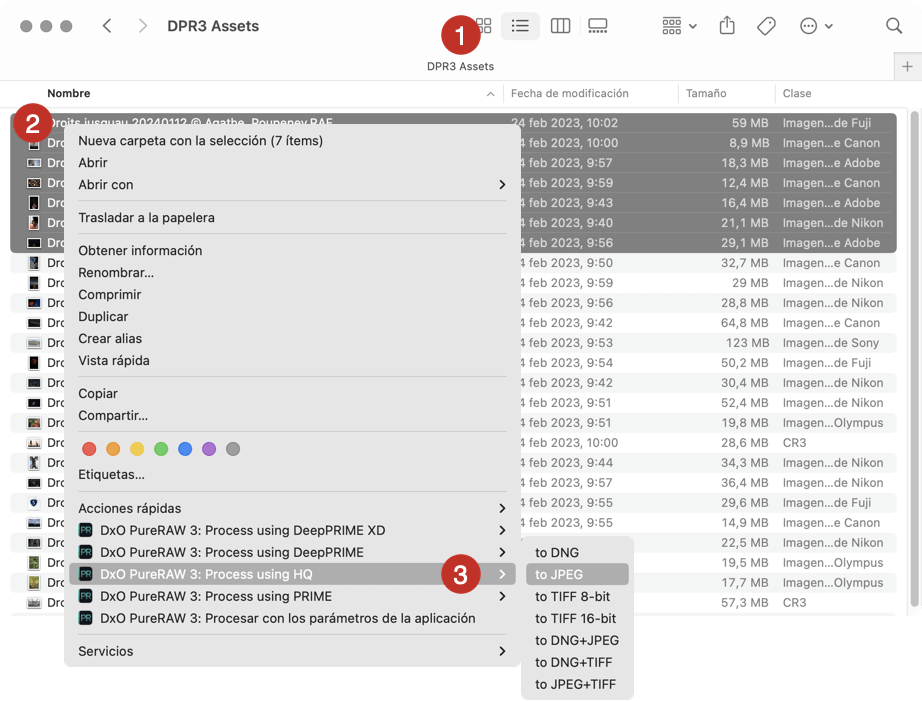The width and height of the screenshot is (922, 701).
Task: Apply the blue tag color
Action: 185,449
